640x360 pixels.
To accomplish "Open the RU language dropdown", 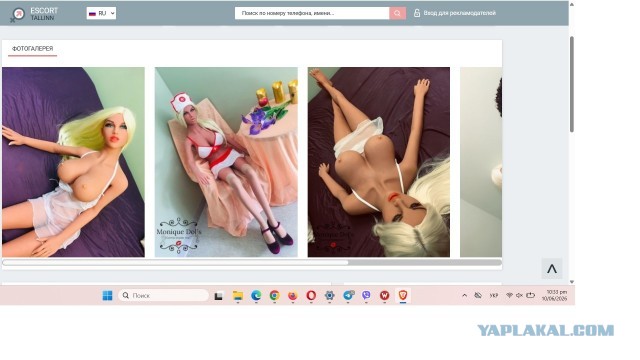I will click(101, 13).
